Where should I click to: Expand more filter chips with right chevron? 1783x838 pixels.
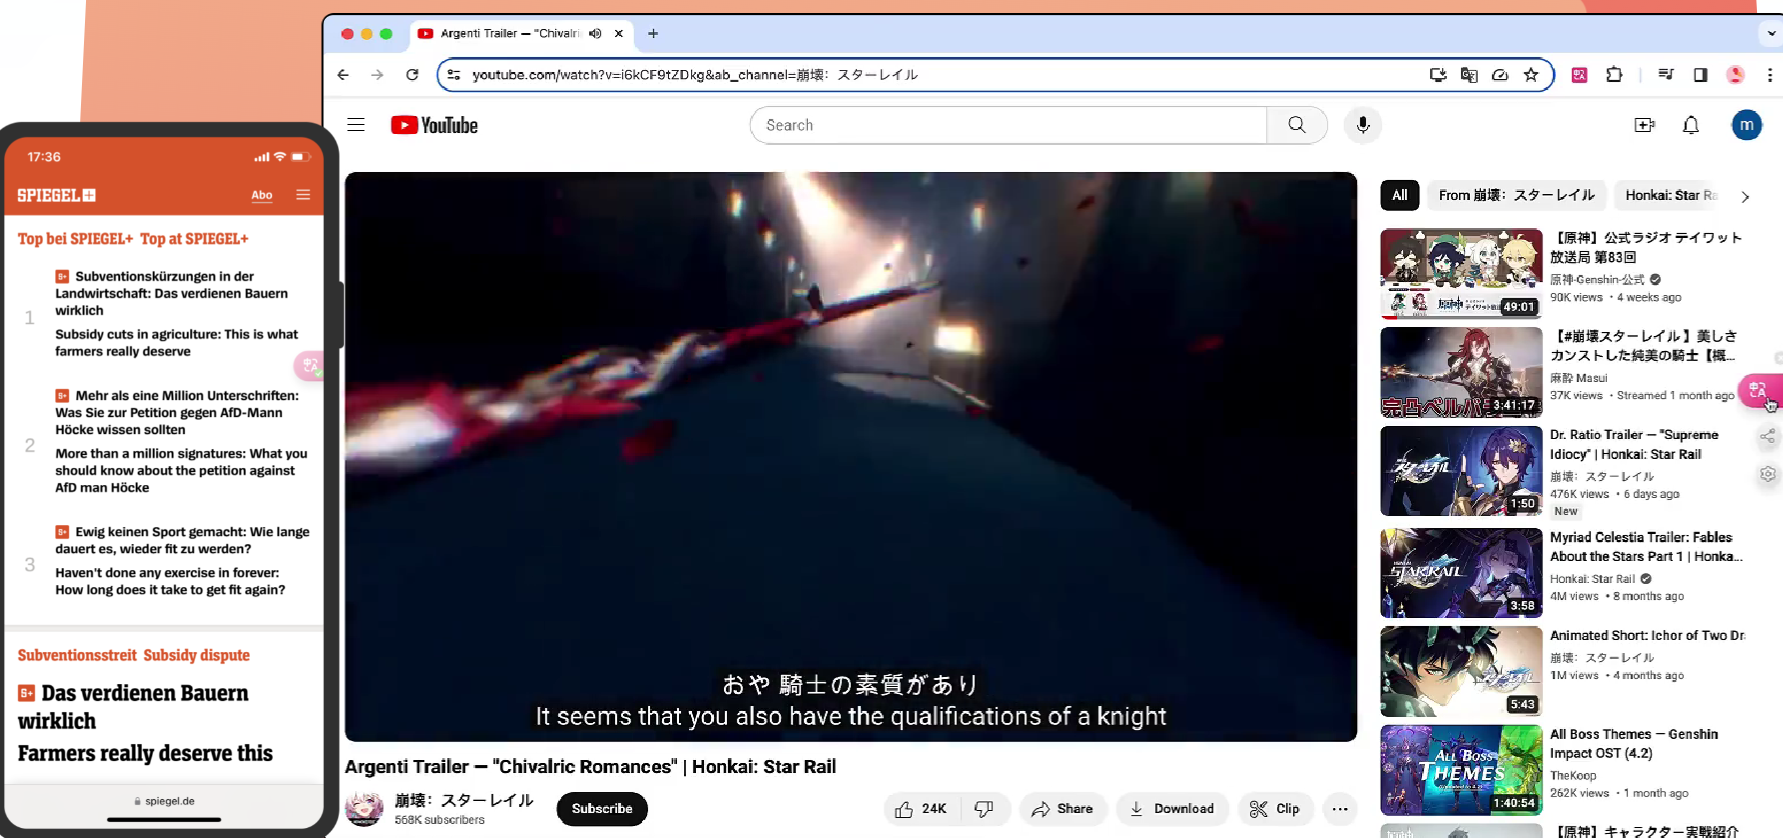pyautogui.click(x=1745, y=197)
